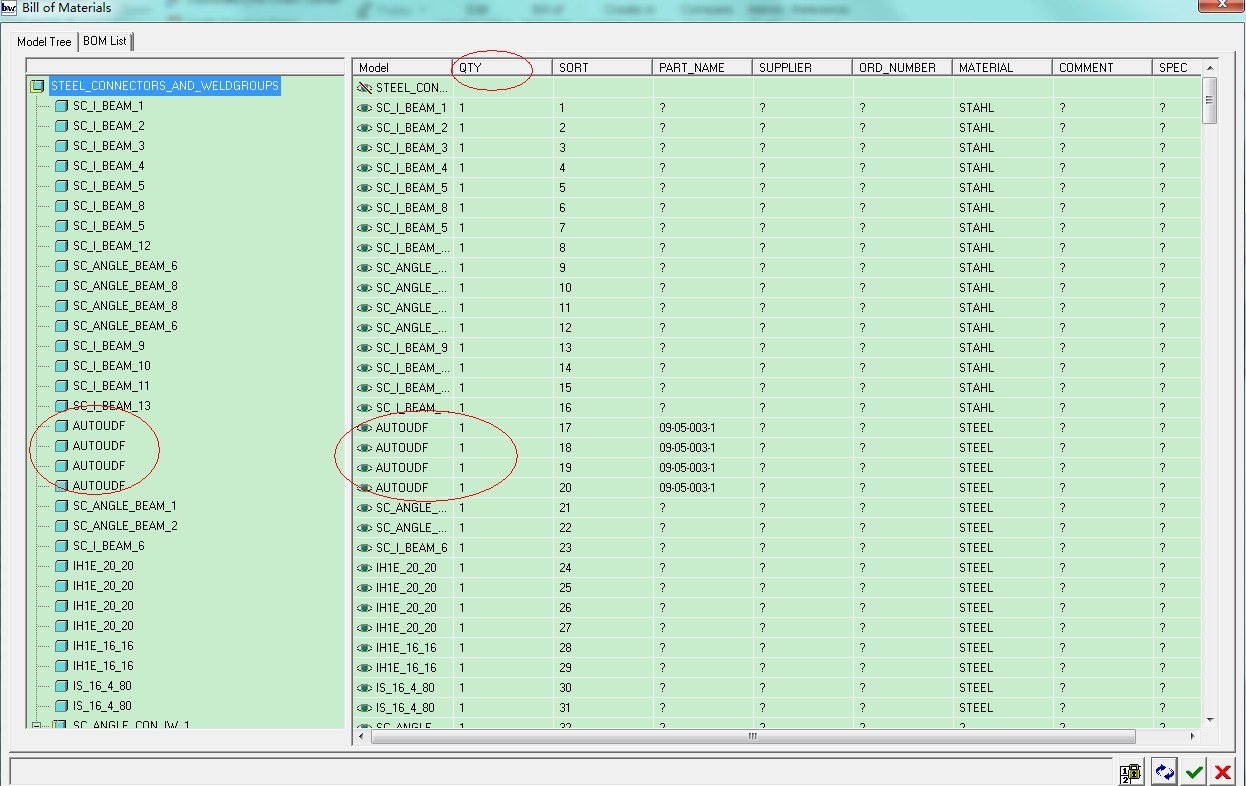
Task: Click the IH1E_20_20 model cell with SORT 26
Action: pyautogui.click(x=406, y=608)
